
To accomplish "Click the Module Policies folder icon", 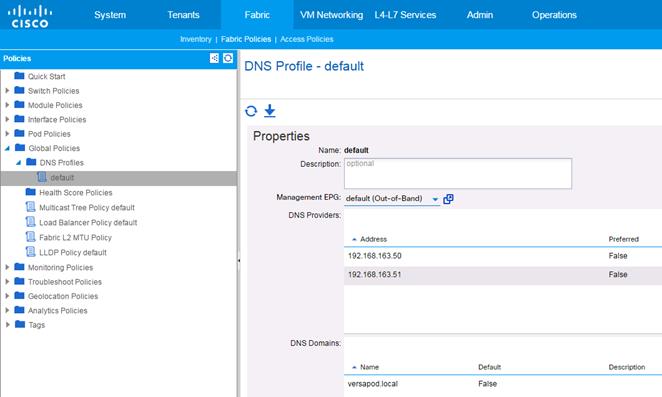I will pyautogui.click(x=19, y=104).
